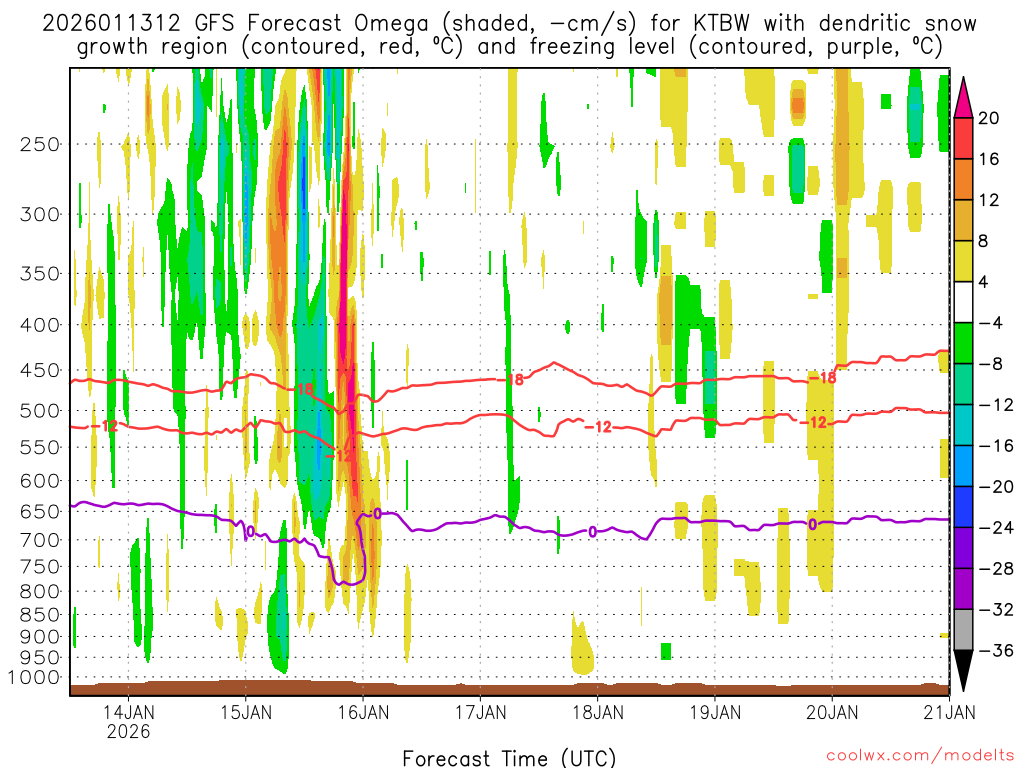1024x768 pixels.
Task: Click the chart title first line with 2026011312
Action: click(x=509, y=24)
